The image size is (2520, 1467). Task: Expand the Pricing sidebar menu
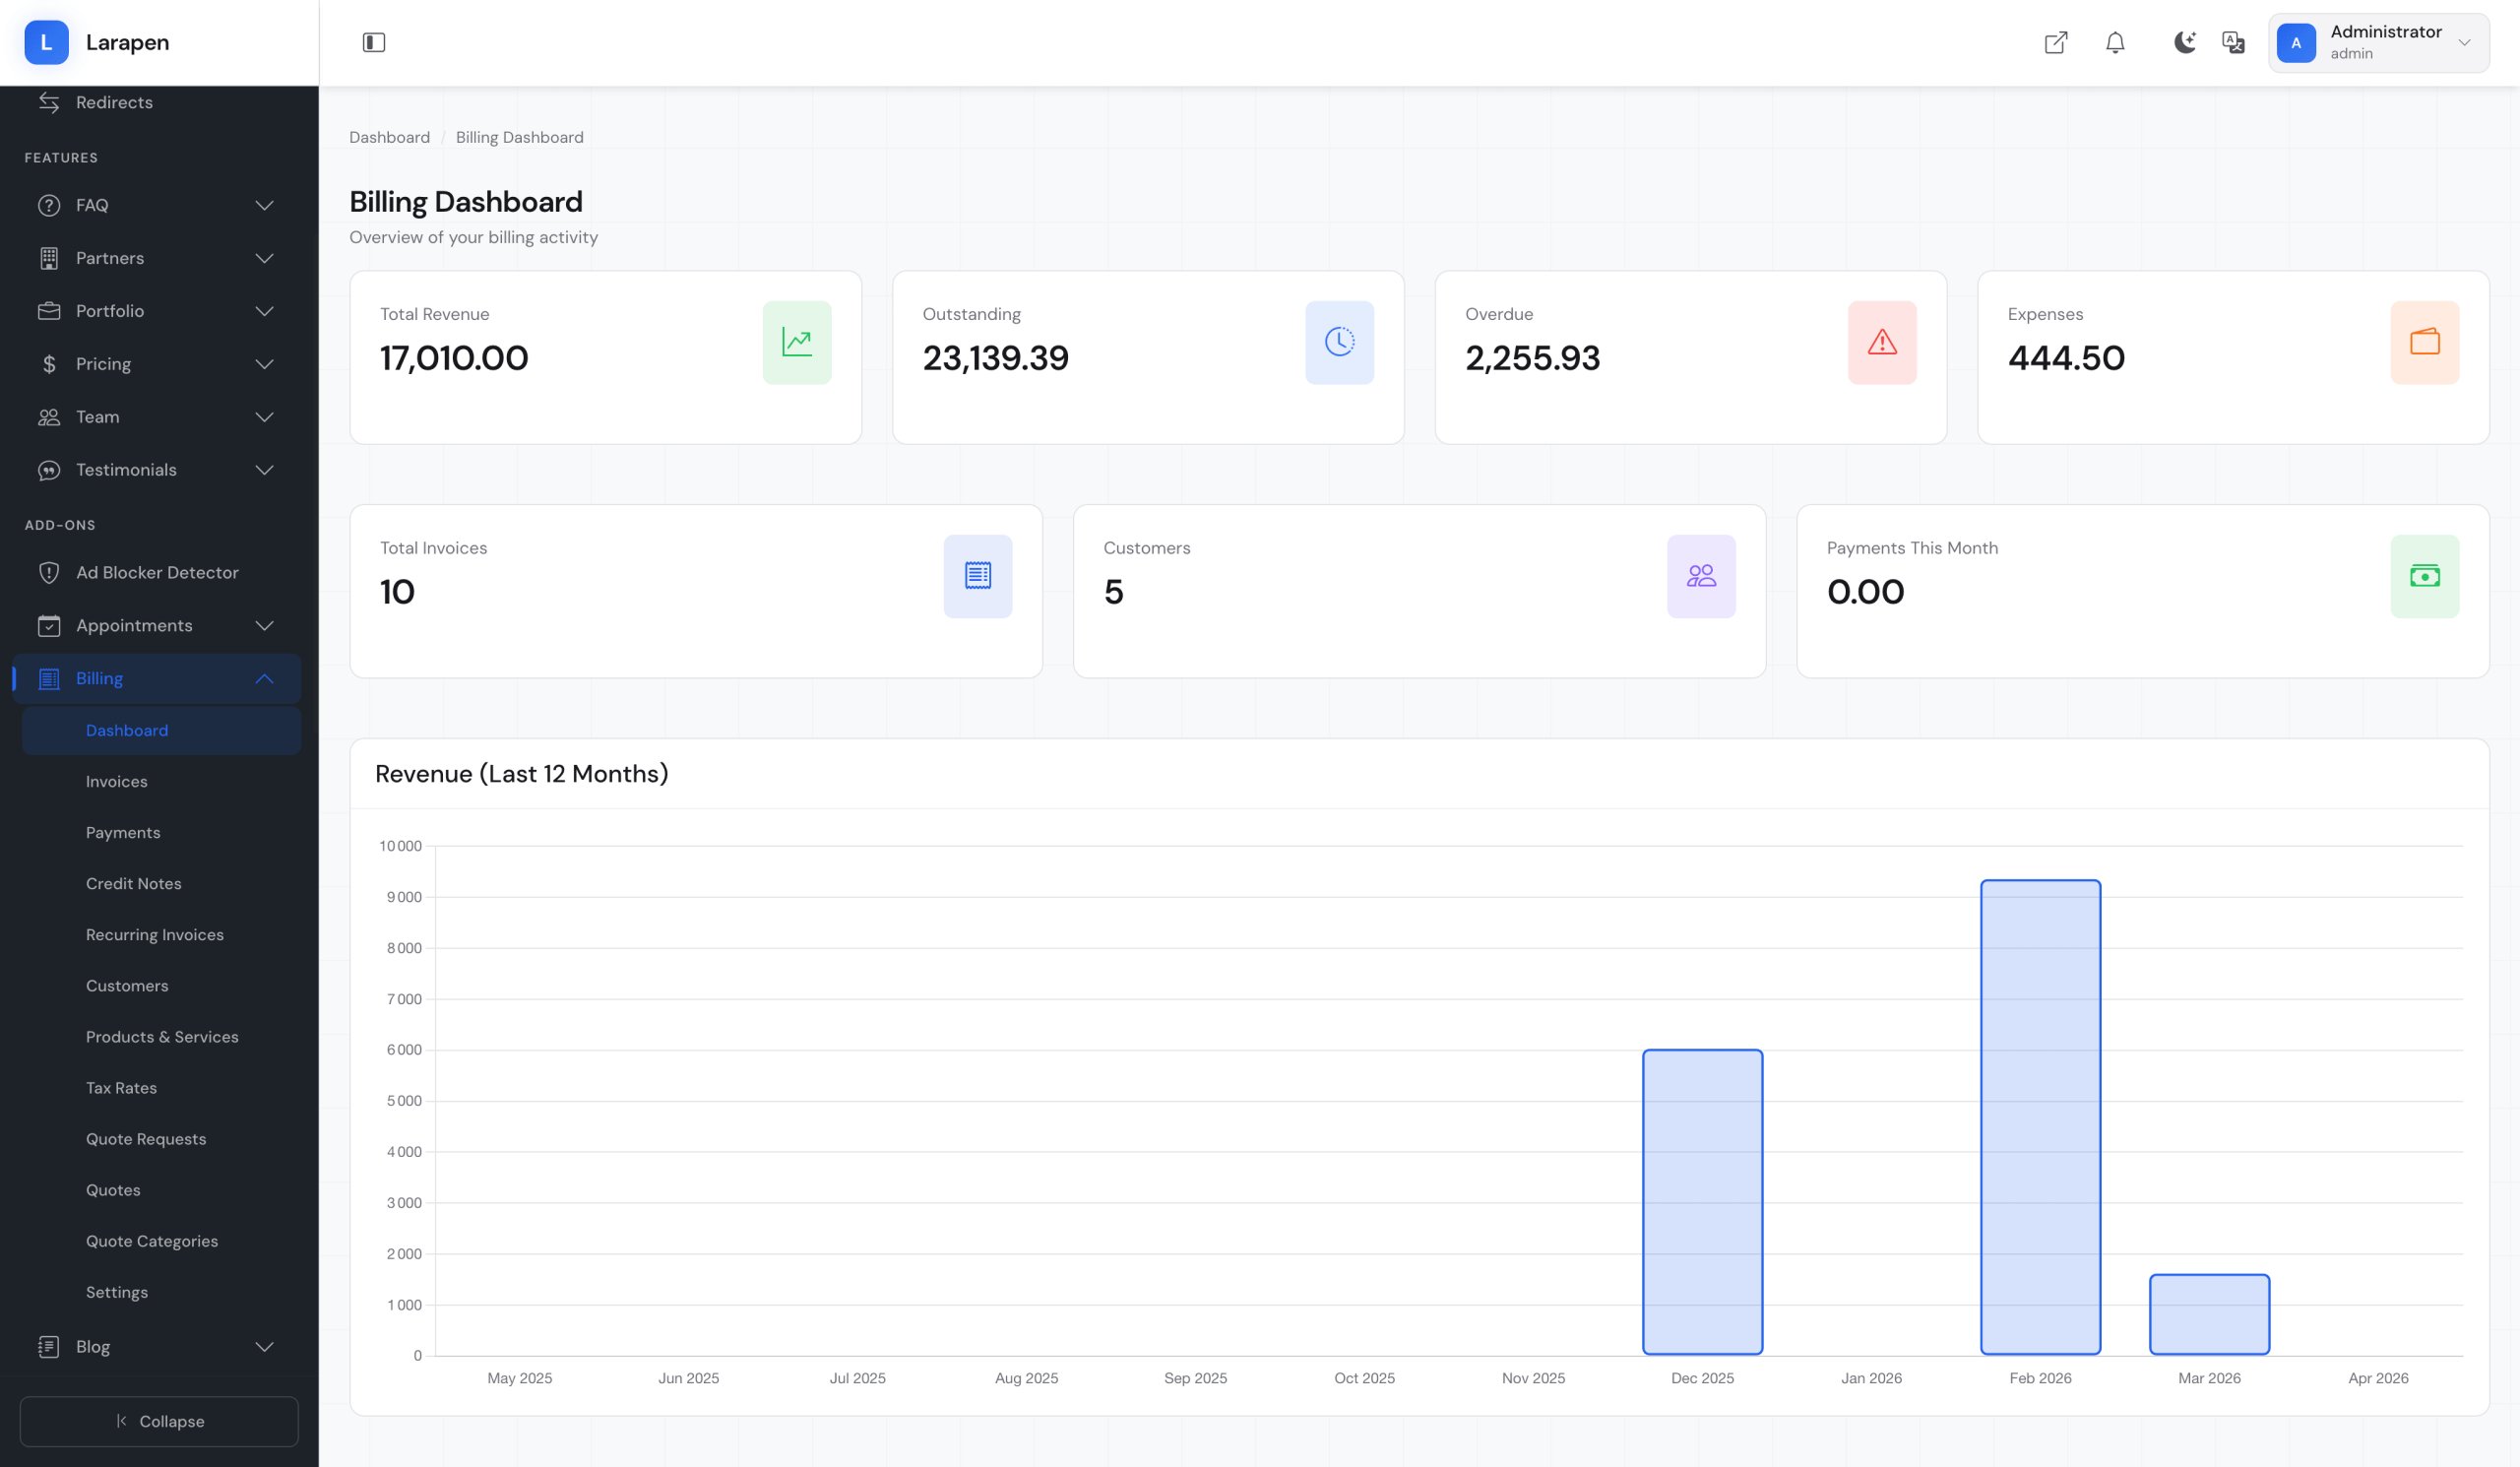pos(157,364)
